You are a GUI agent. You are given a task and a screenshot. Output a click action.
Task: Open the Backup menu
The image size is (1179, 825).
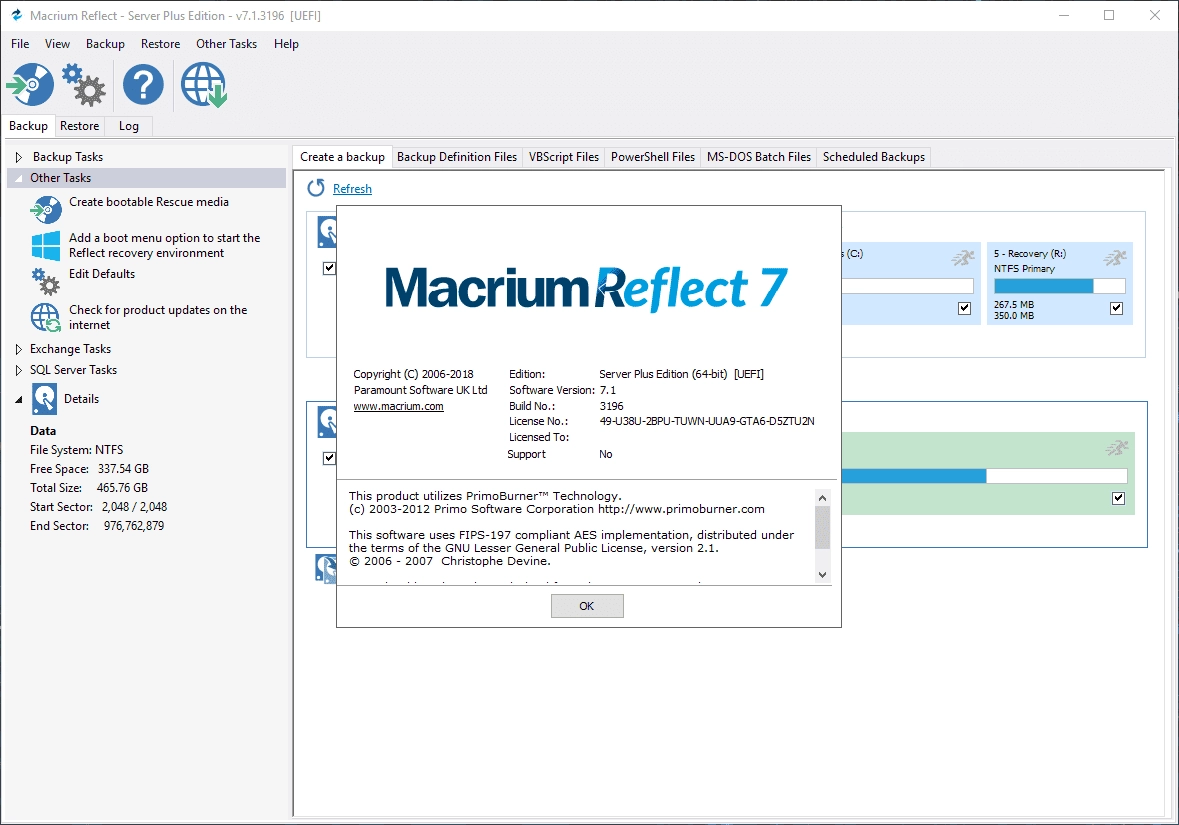pyautogui.click(x=105, y=44)
